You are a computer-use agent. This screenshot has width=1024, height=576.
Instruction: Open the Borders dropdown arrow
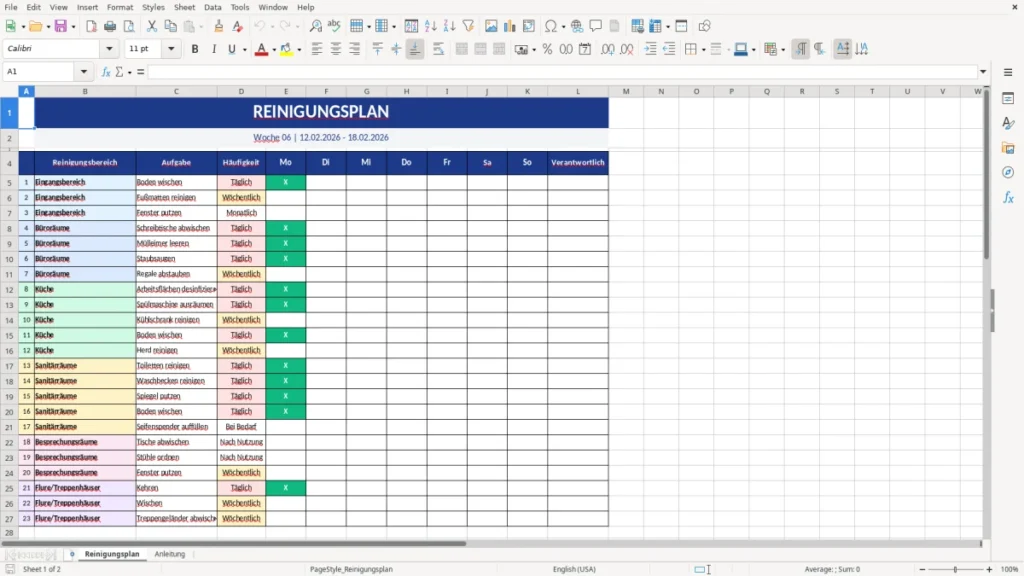tap(703, 50)
